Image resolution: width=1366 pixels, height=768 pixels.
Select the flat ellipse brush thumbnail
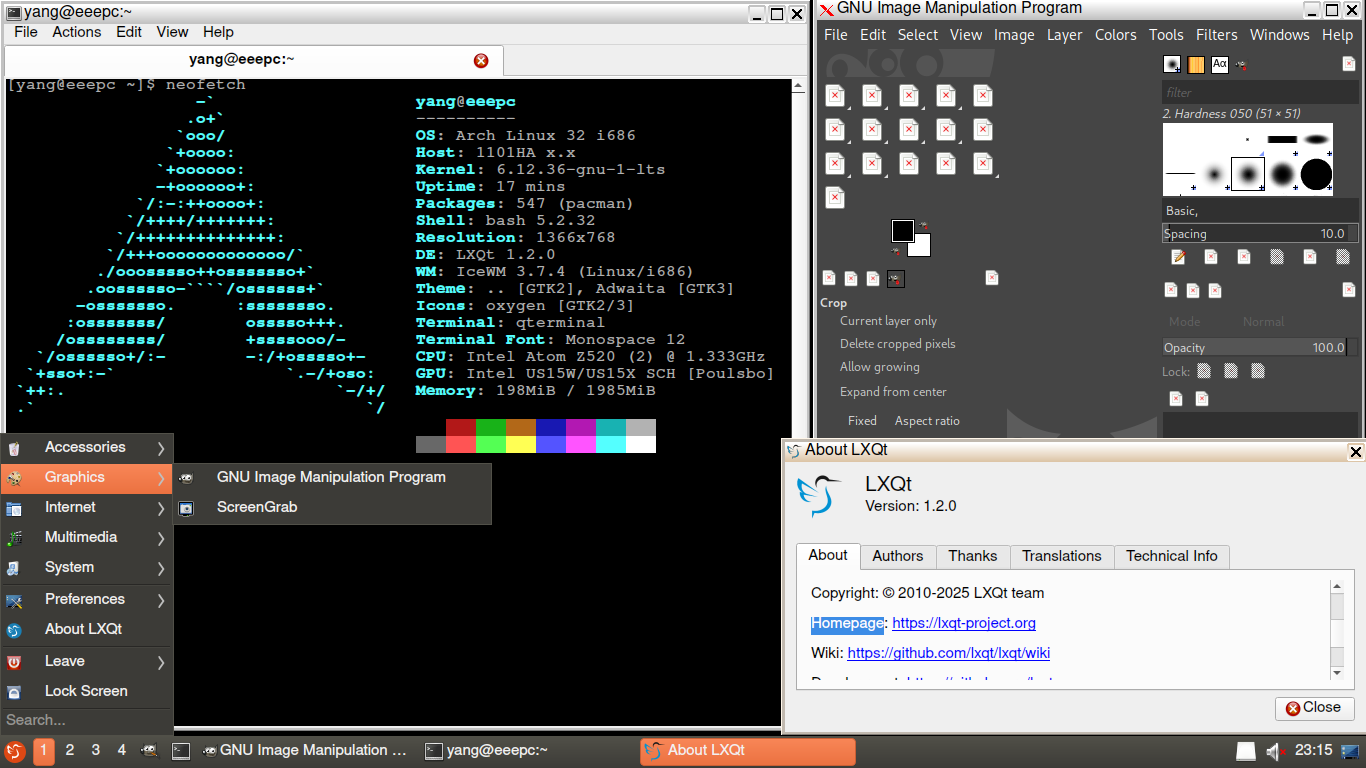[1316, 139]
